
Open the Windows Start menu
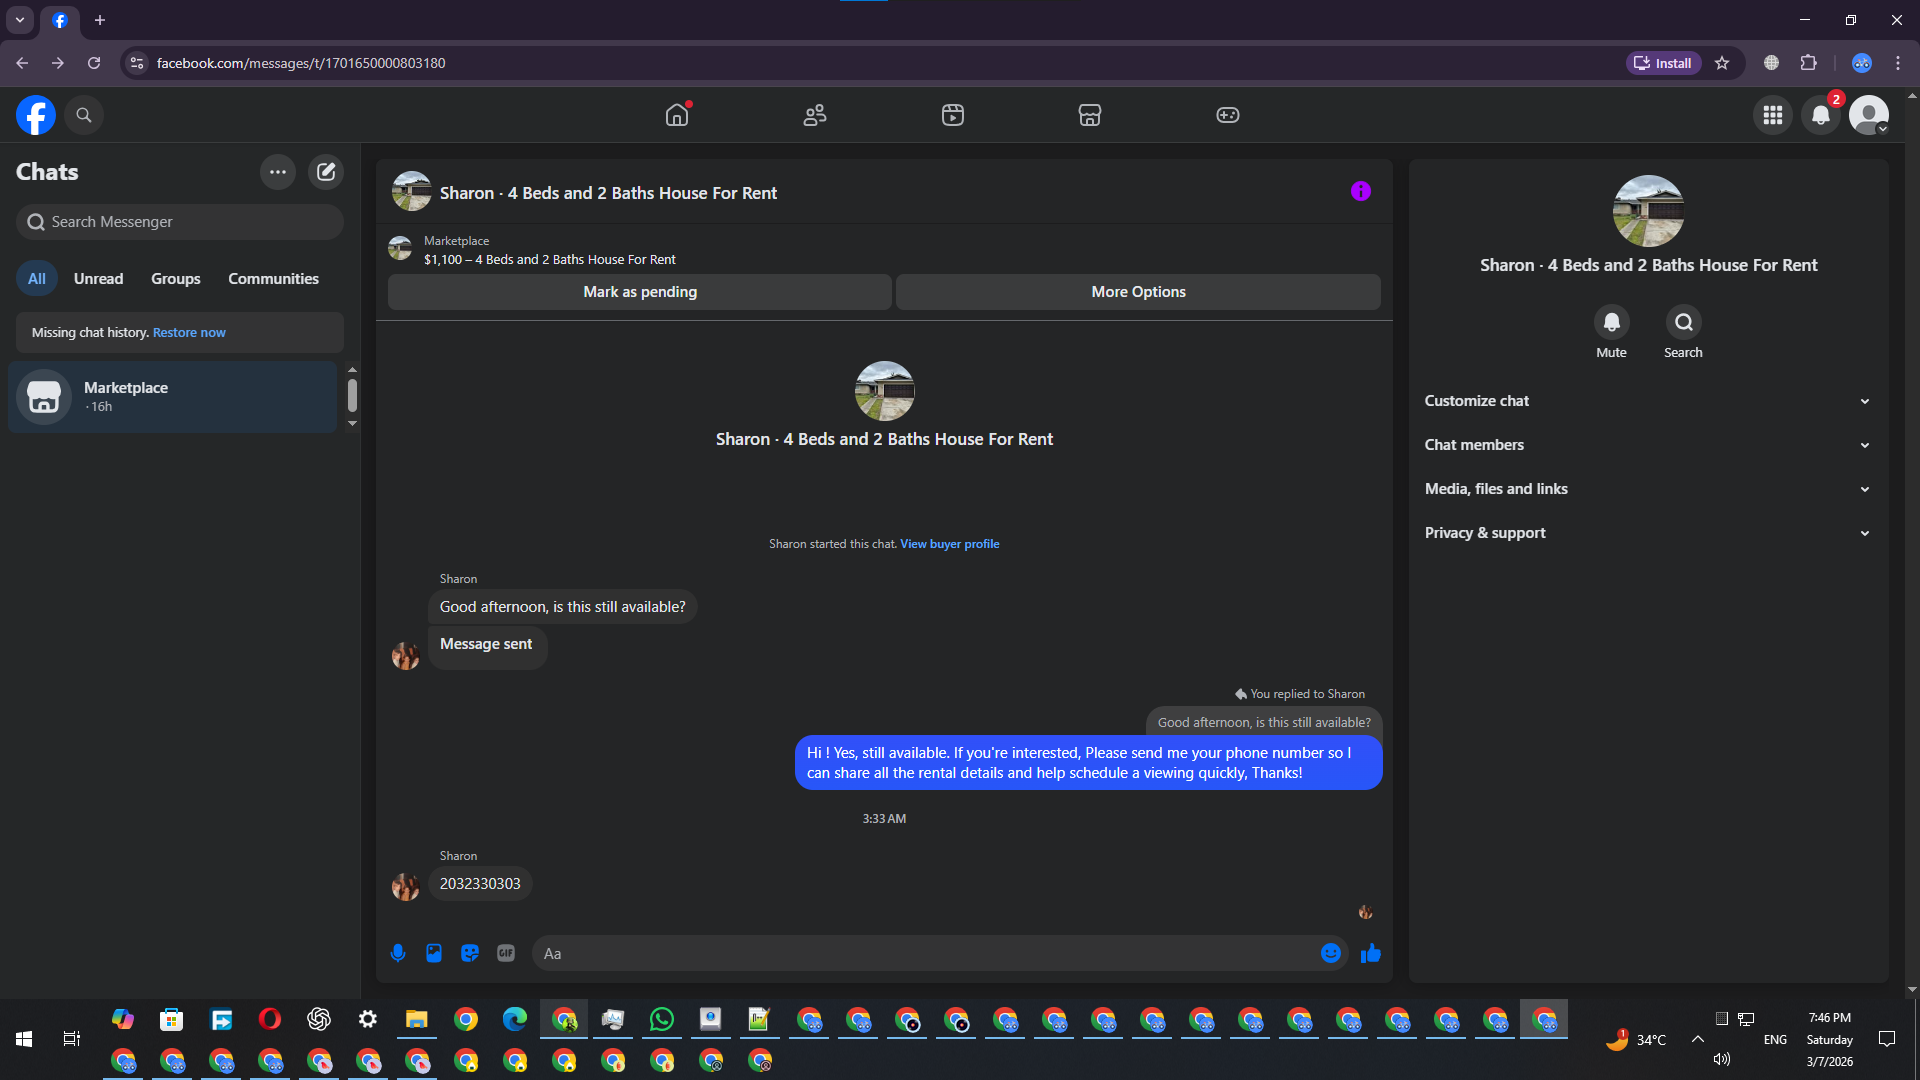point(24,1040)
